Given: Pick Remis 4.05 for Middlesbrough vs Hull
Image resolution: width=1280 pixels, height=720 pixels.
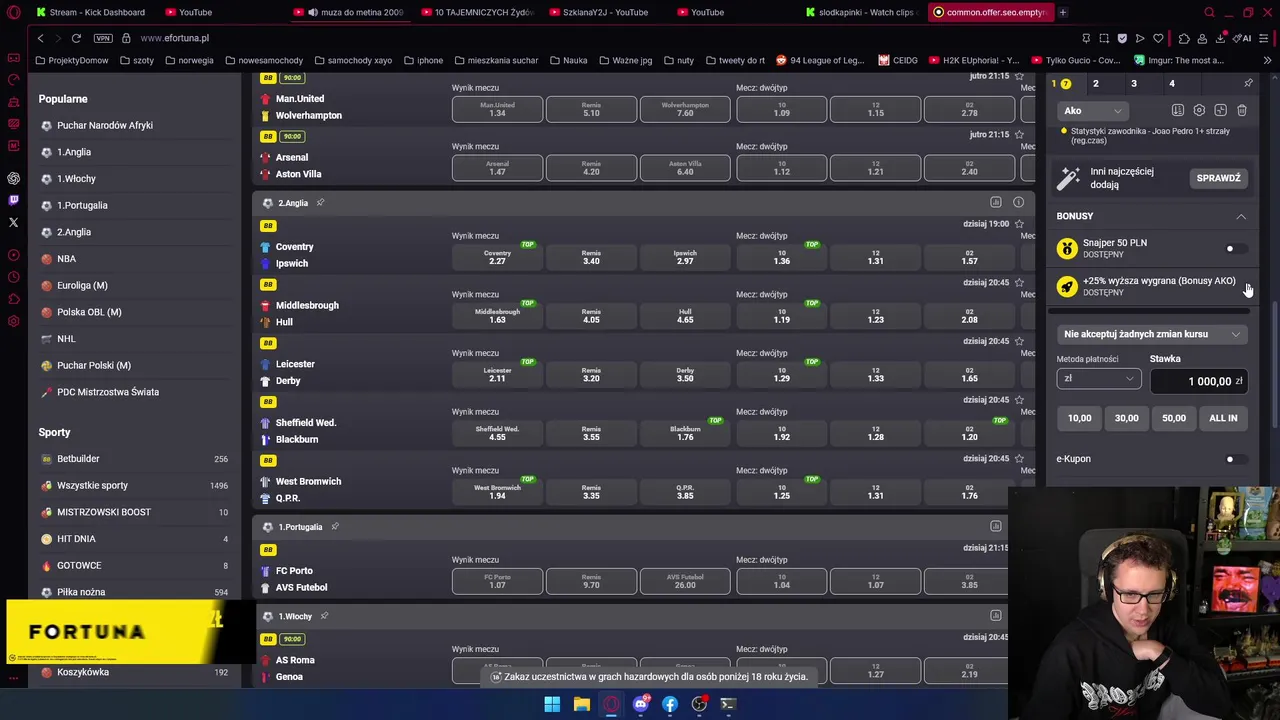Looking at the screenshot, I should (x=591, y=316).
